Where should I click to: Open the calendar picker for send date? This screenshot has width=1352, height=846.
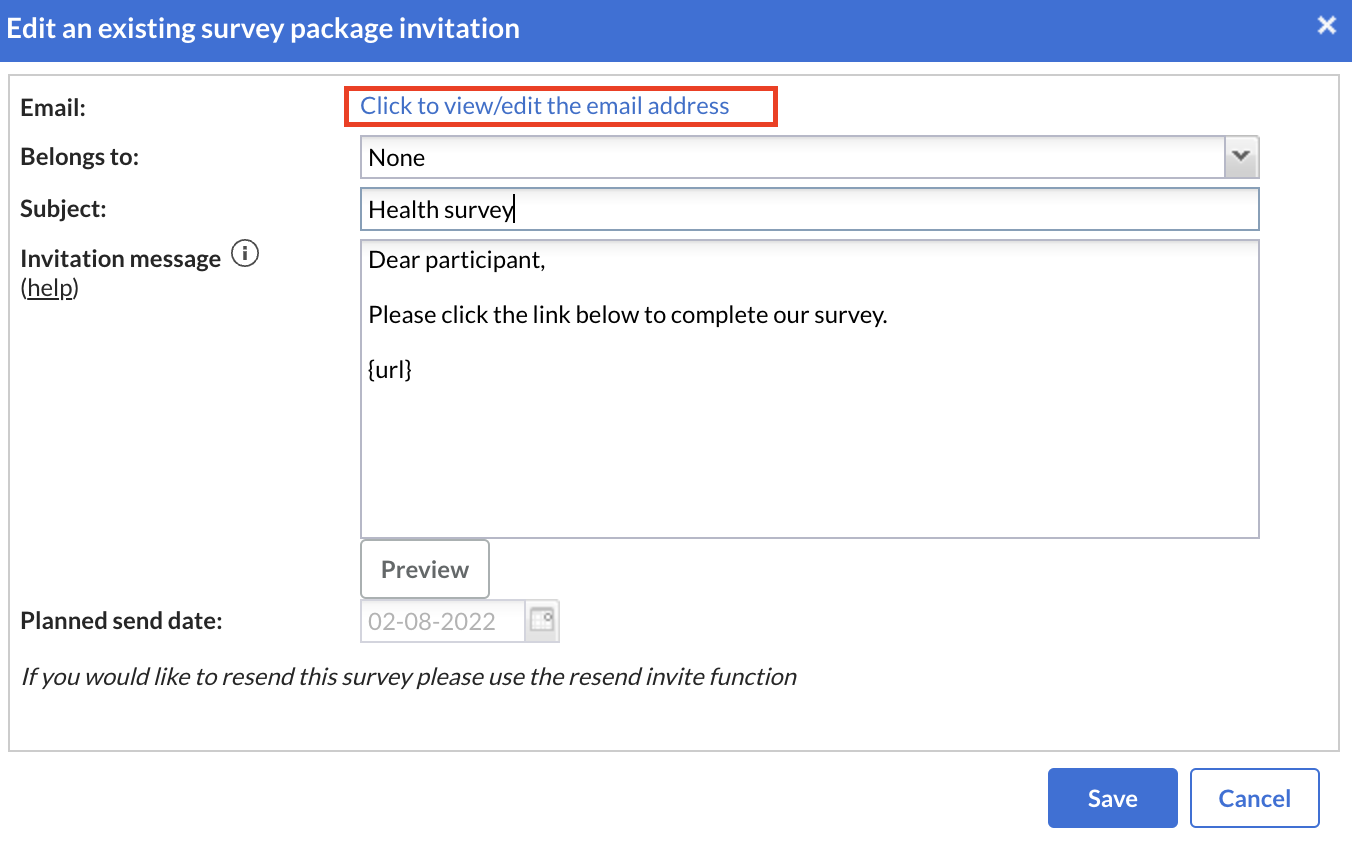click(542, 620)
